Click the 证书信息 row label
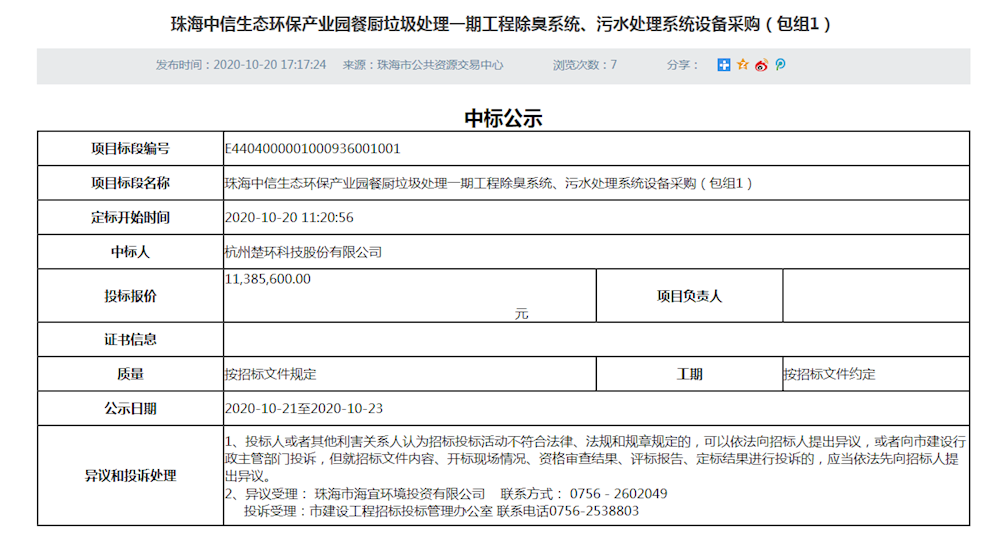The width and height of the screenshot is (1000, 541). (130, 340)
